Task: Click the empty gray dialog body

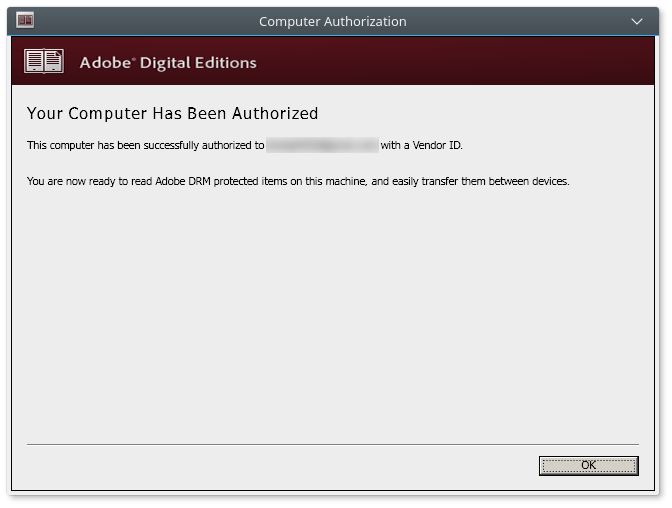Action: pos(330,320)
